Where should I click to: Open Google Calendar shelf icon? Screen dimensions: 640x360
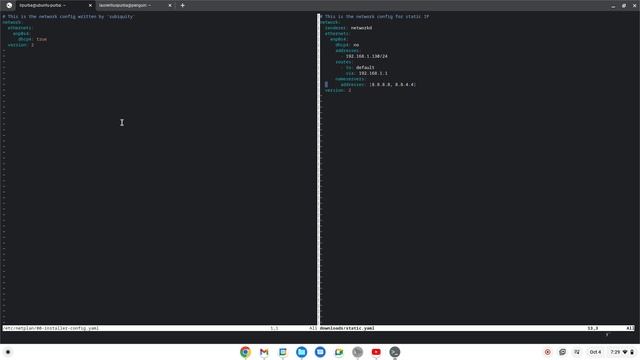click(x=283, y=352)
